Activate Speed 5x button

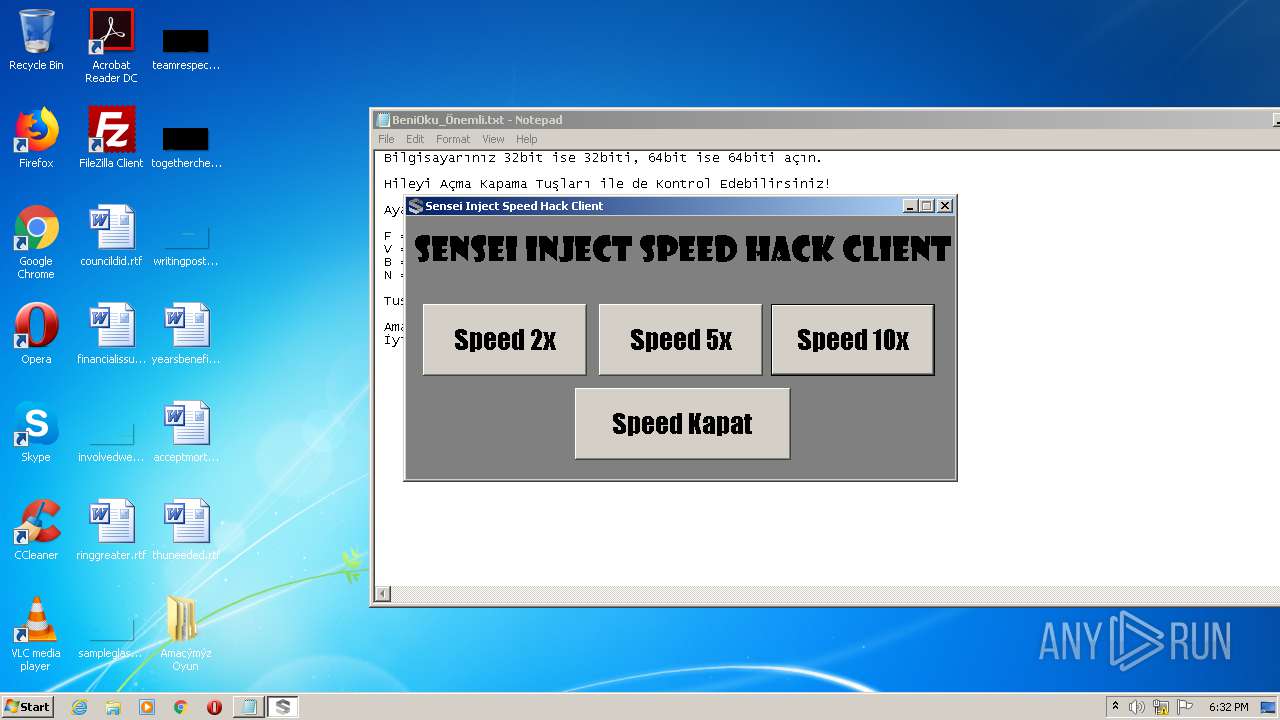click(x=680, y=340)
